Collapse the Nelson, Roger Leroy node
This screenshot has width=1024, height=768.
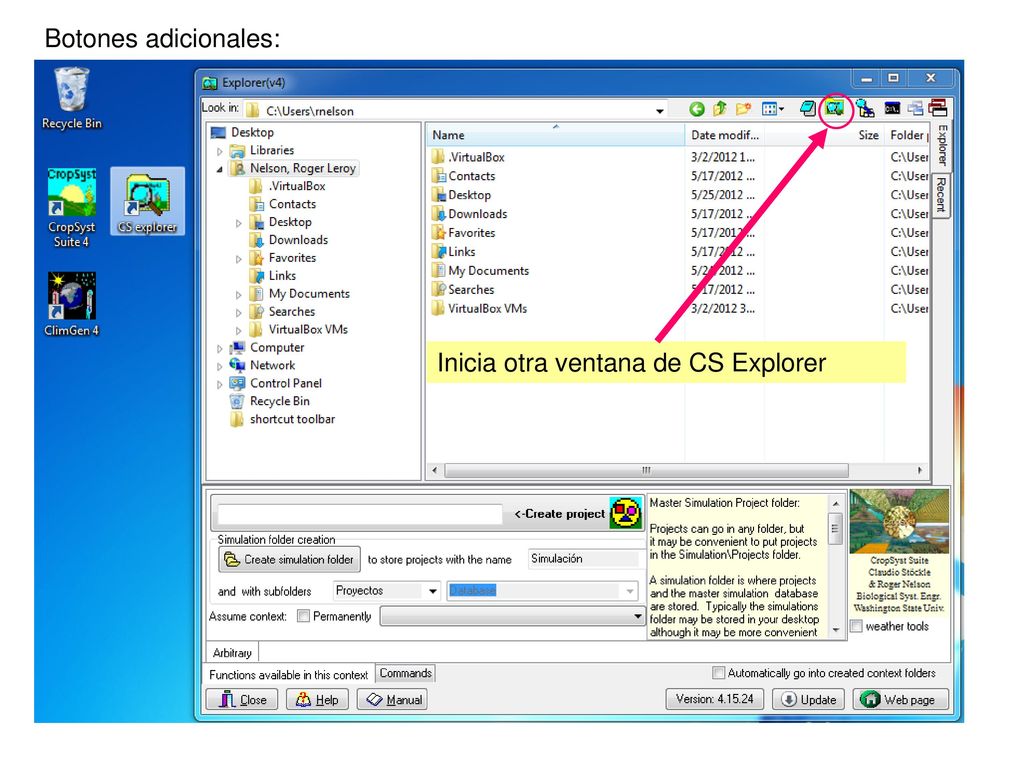[220, 169]
